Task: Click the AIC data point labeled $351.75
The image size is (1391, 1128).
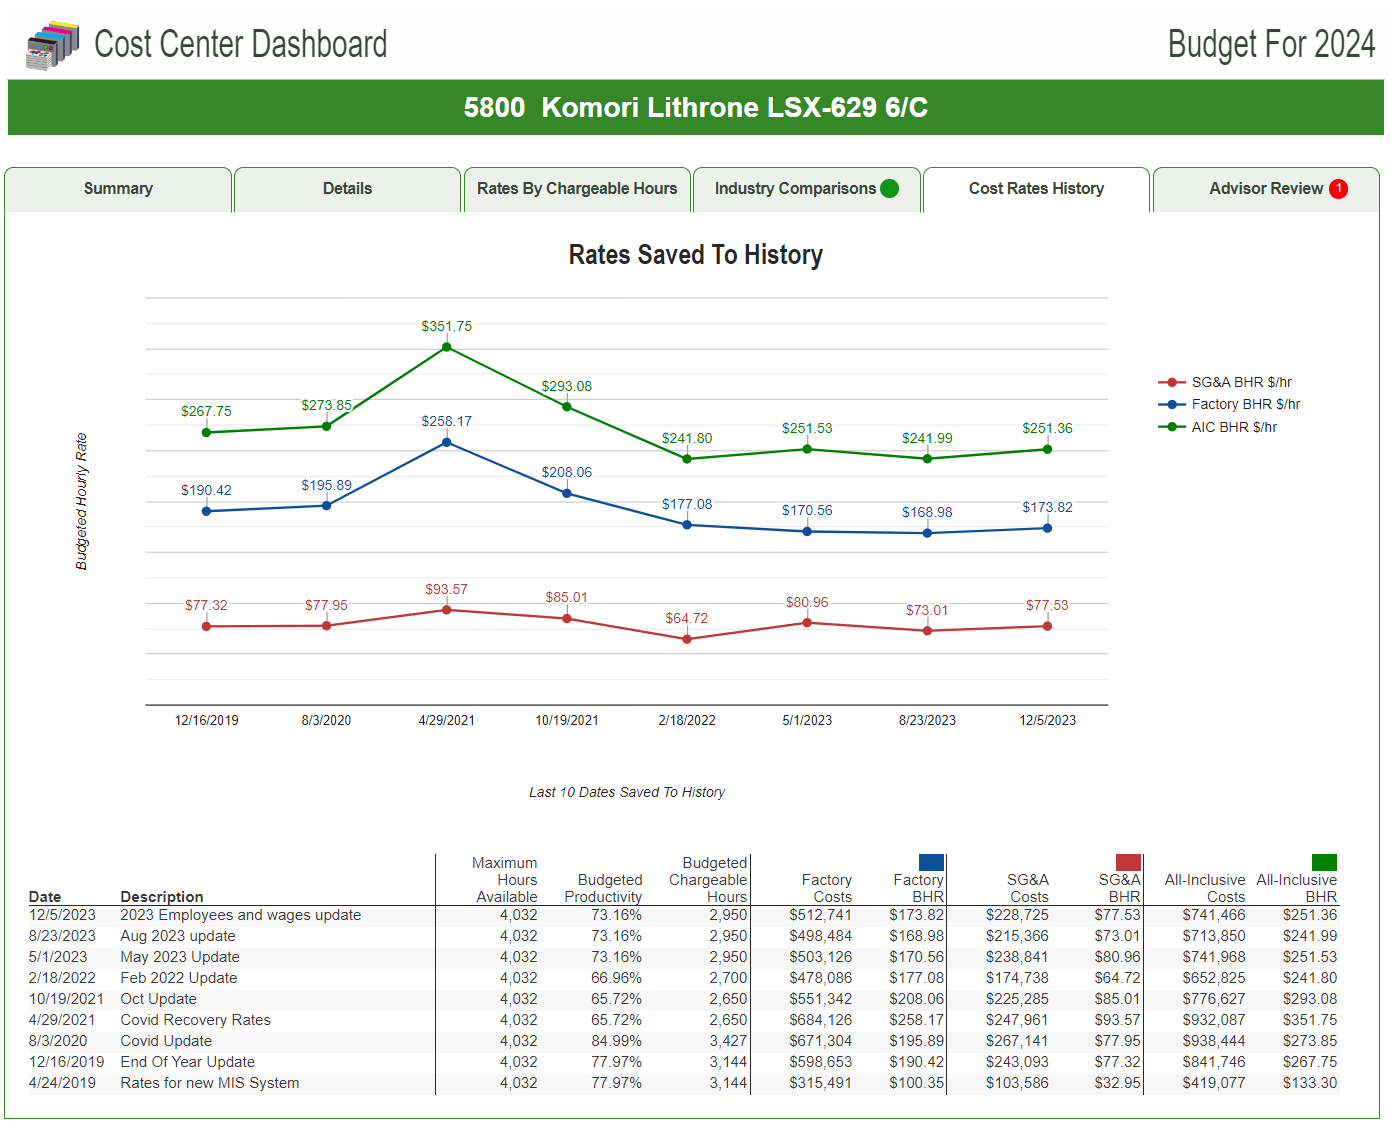Action: [x=446, y=347]
